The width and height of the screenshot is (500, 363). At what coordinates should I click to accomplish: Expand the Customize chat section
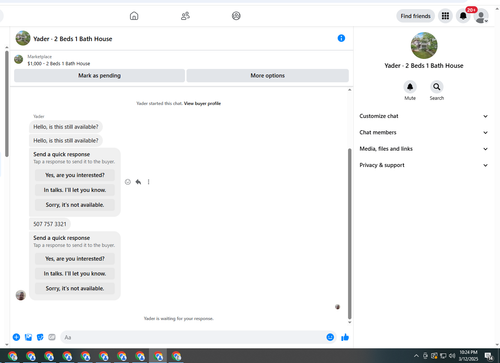[424, 116]
